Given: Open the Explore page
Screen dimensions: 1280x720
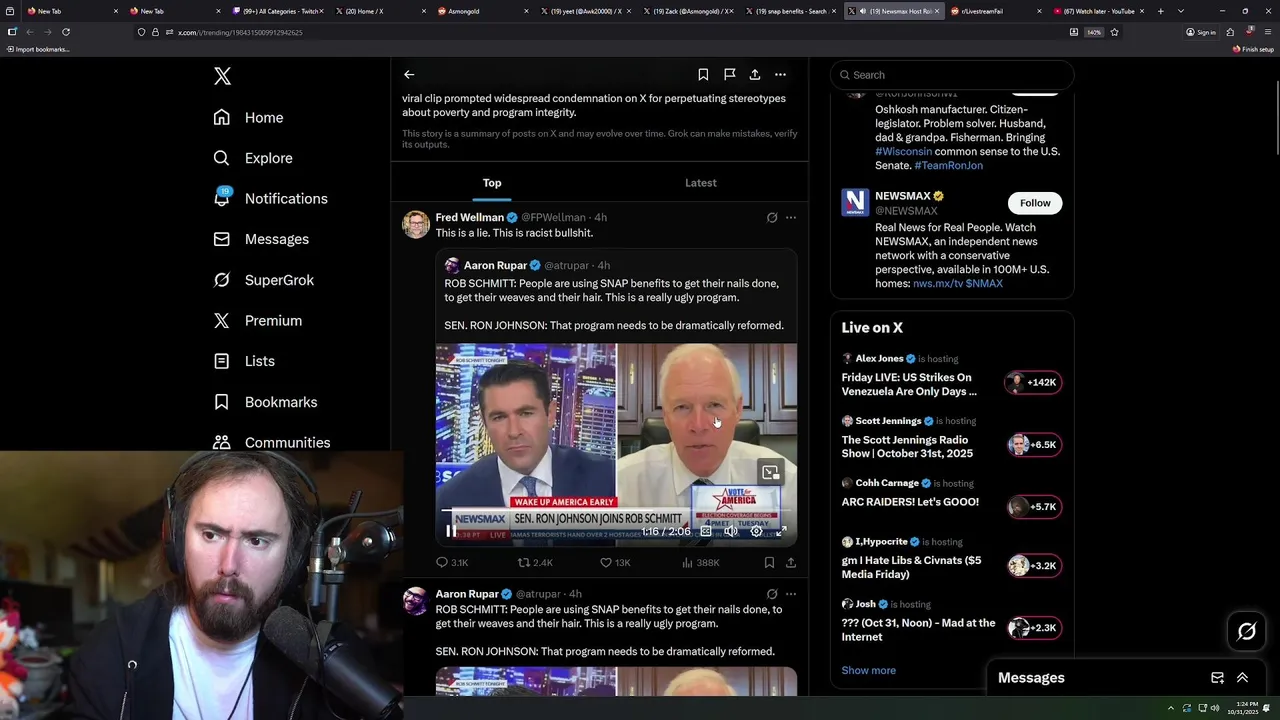Looking at the screenshot, I should 253,158.
